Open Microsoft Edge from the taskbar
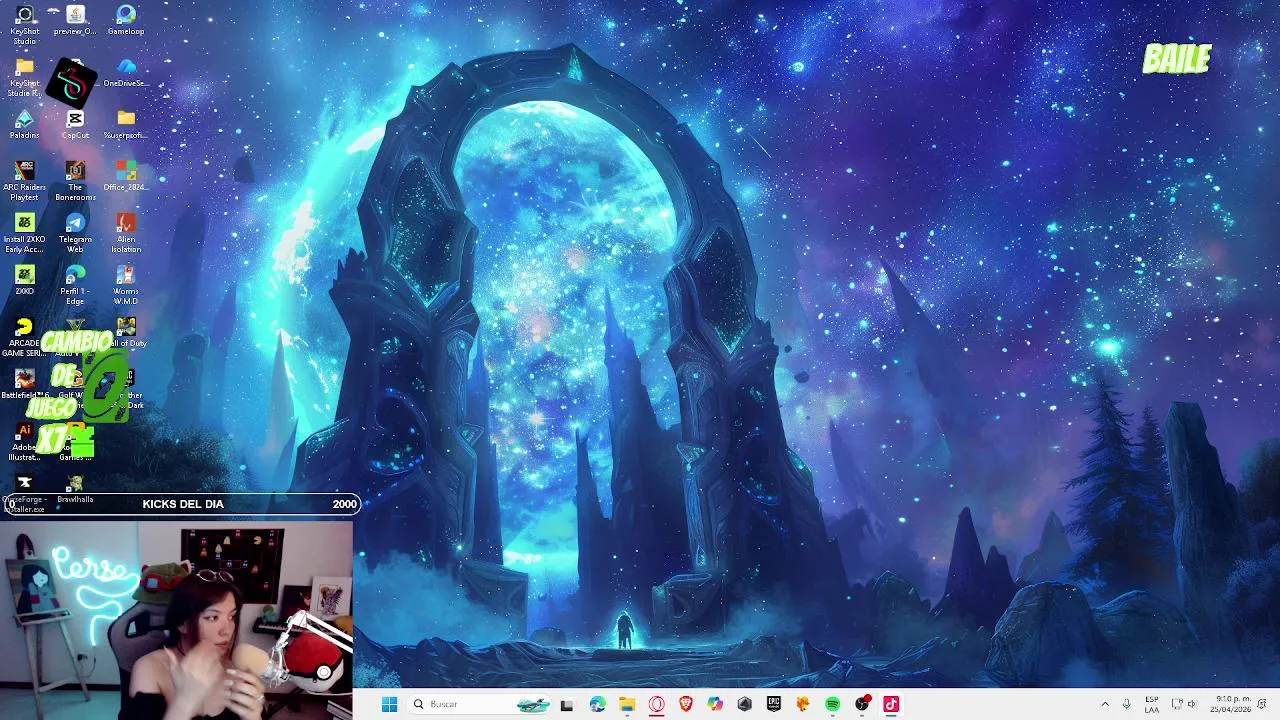The height and width of the screenshot is (720, 1280). pyautogui.click(x=597, y=704)
